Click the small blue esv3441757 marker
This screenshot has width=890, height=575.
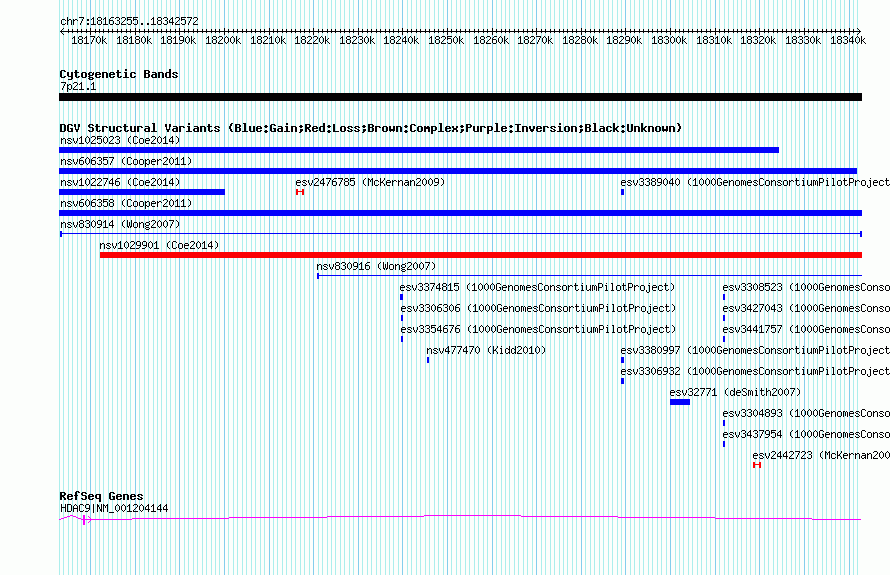click(724, 339)
